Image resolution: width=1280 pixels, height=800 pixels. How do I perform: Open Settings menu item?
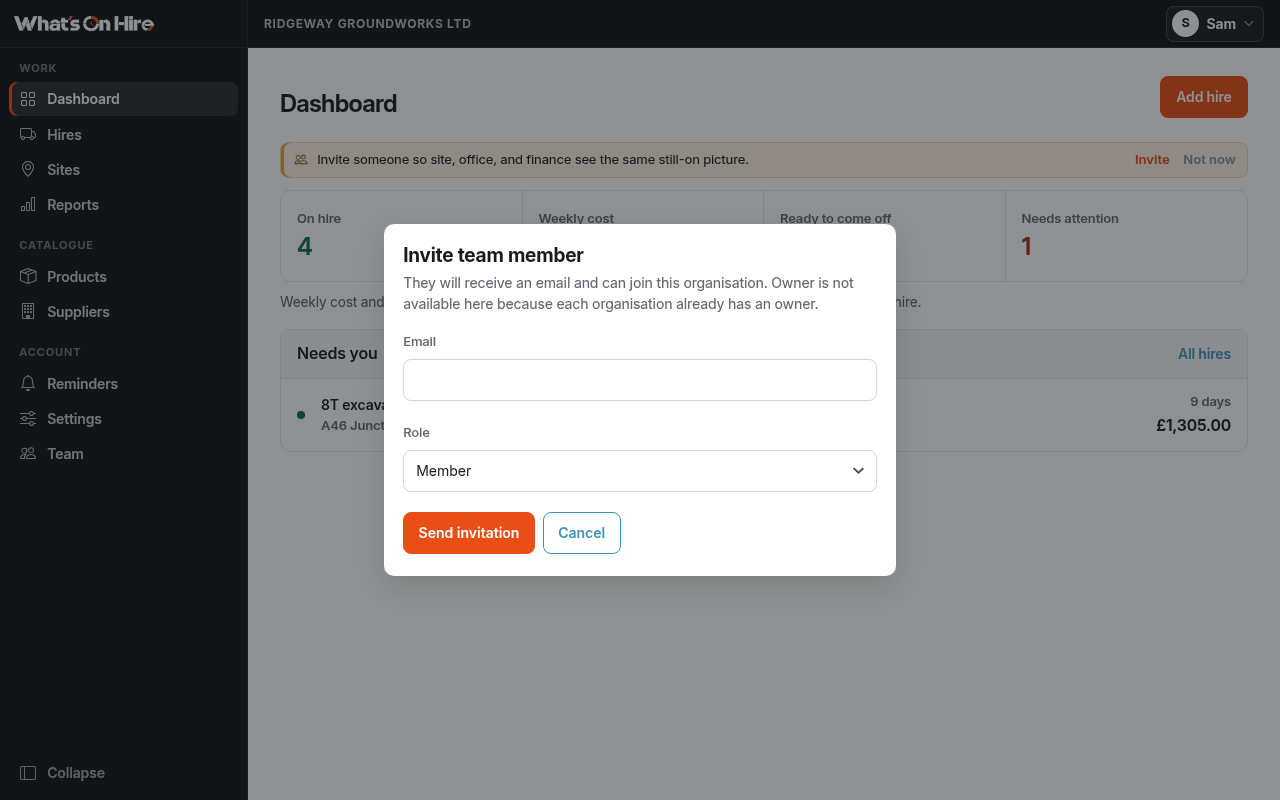(x=124, y=418)
